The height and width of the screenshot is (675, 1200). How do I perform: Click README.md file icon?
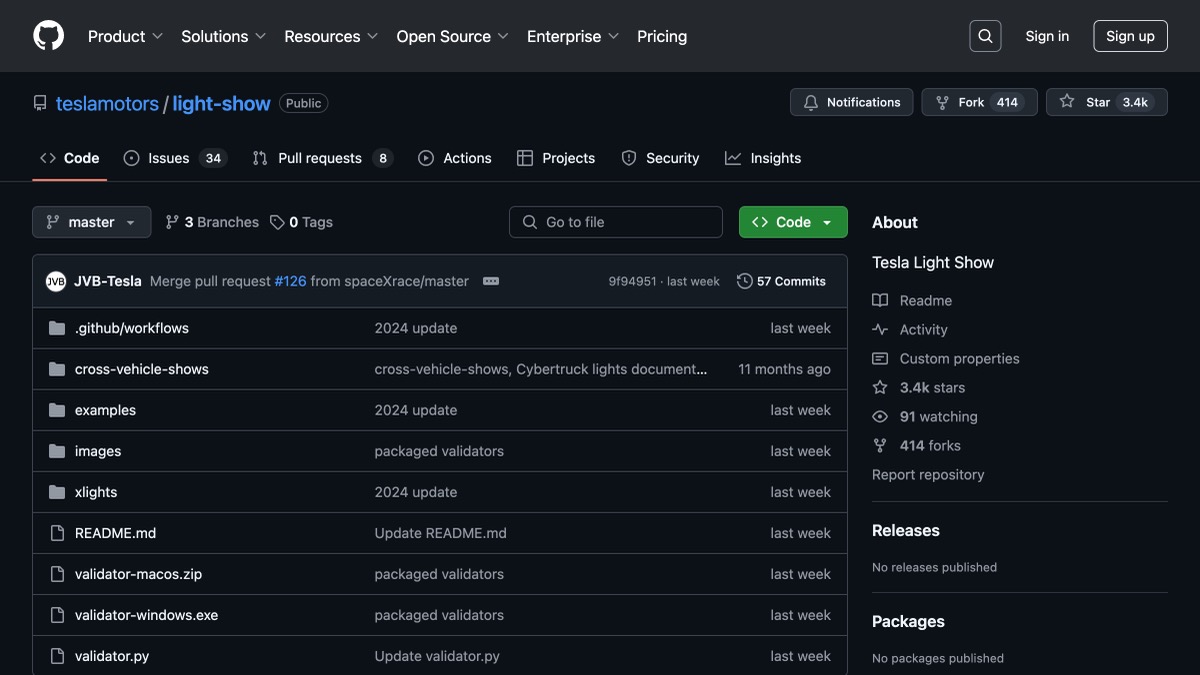[x=57, y=533]
